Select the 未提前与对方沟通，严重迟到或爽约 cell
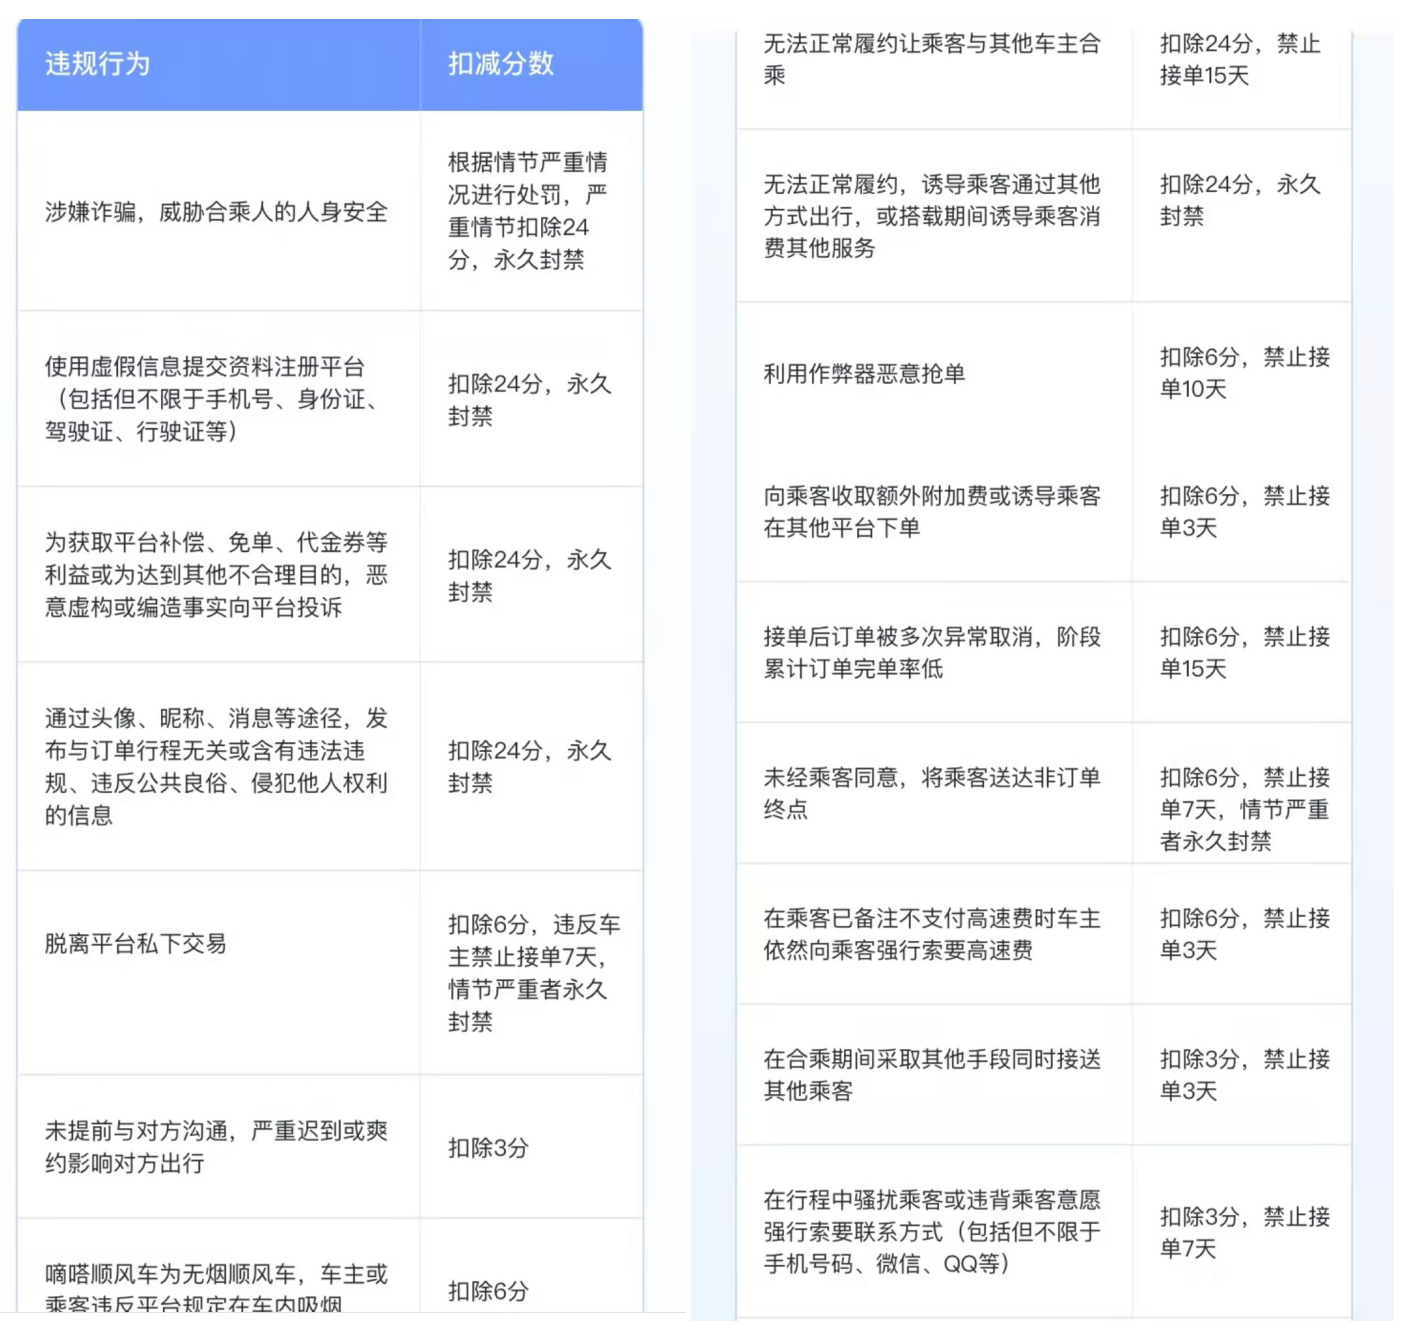The height and width of the screenshot is (1331, 1411). pyautogui.click(x=219, y=1147)
